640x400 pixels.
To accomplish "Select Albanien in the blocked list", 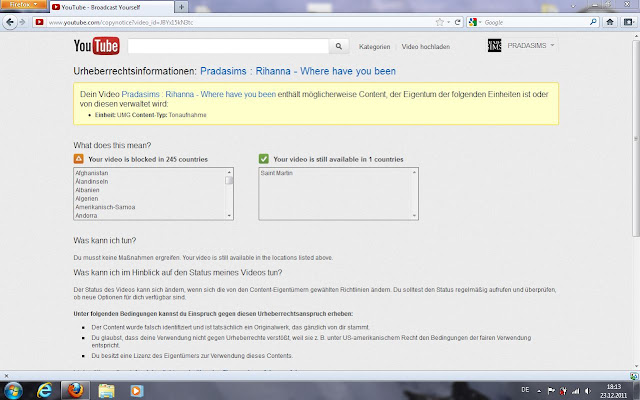I will [x=87, y=190].
